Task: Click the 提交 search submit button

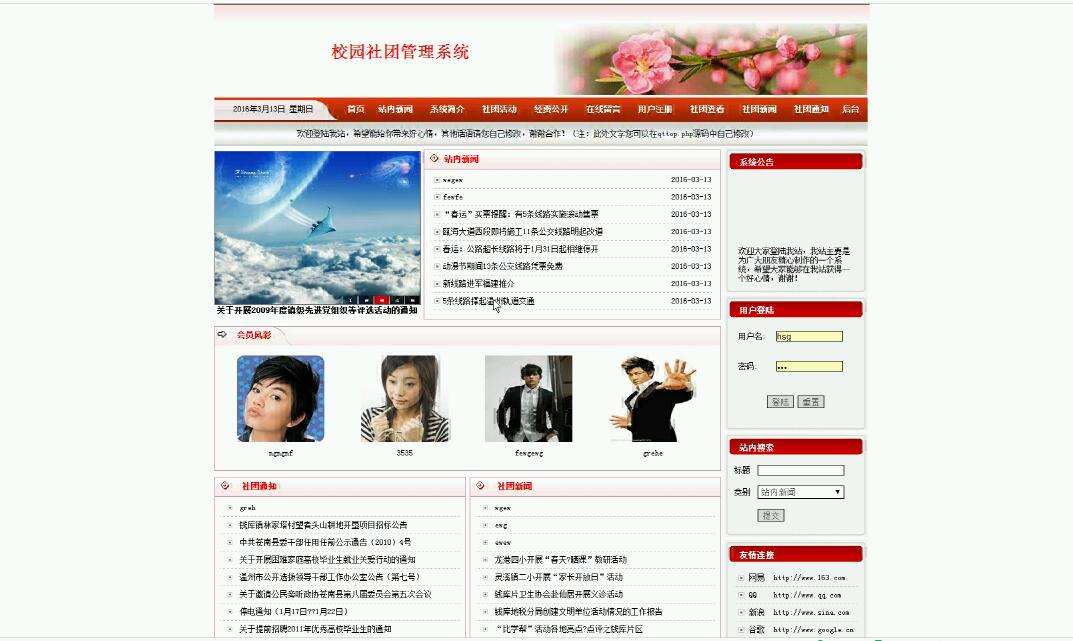Action: tap(771, 515)
